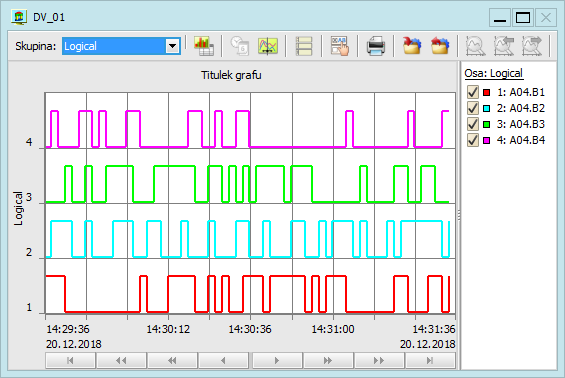Click the panel splitter handle beside the legend
Screen dimensions: 565x378
pyautogui.click(x=459, y=215)
